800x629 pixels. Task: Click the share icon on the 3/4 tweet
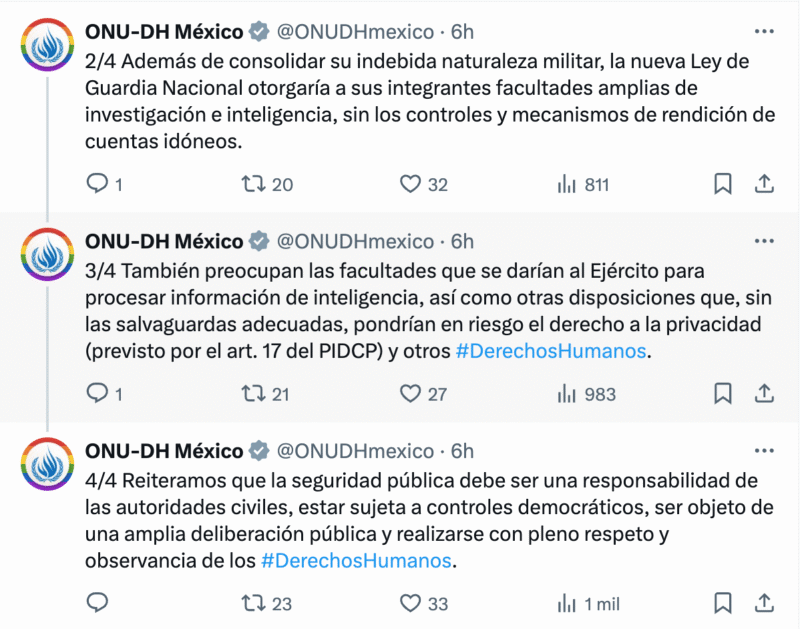[762, 394]
